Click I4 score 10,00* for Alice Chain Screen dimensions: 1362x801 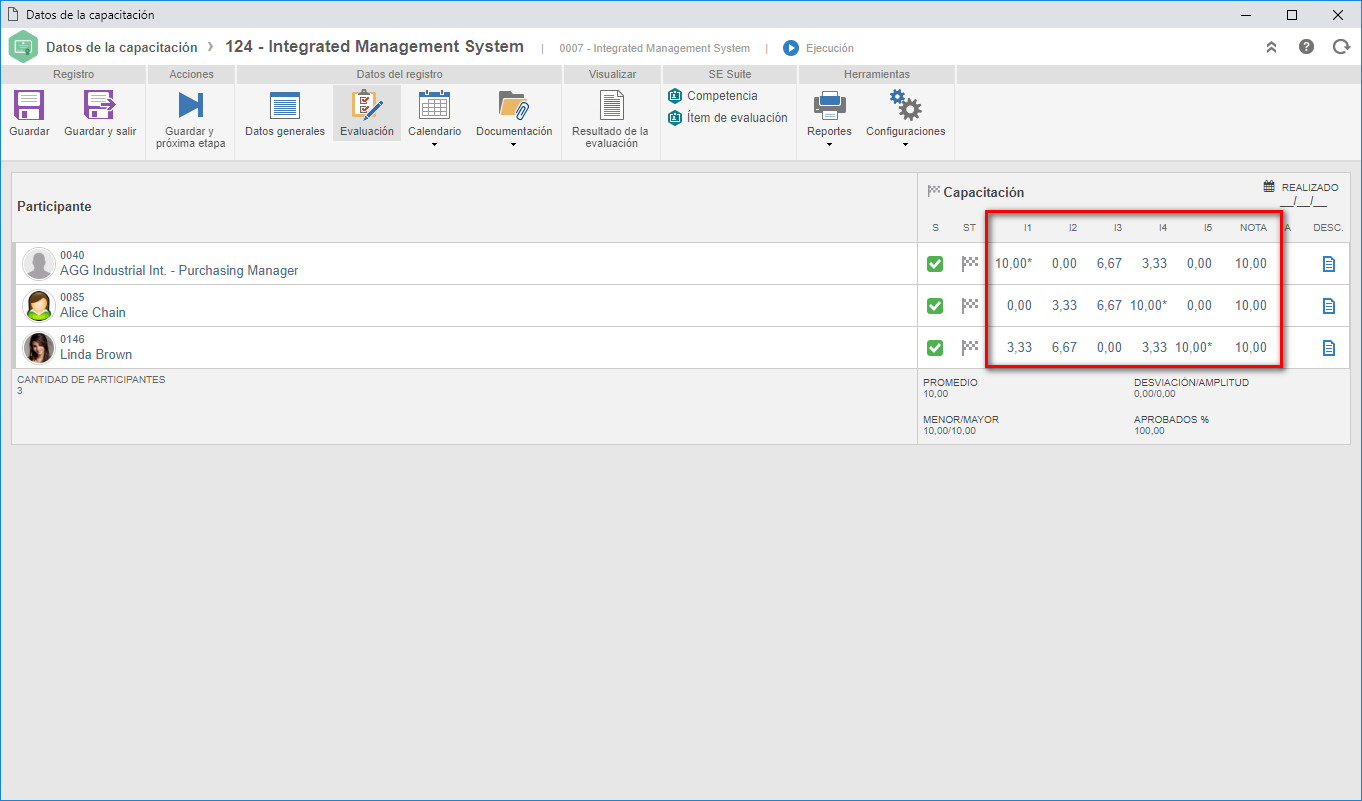pos(1148,306)
